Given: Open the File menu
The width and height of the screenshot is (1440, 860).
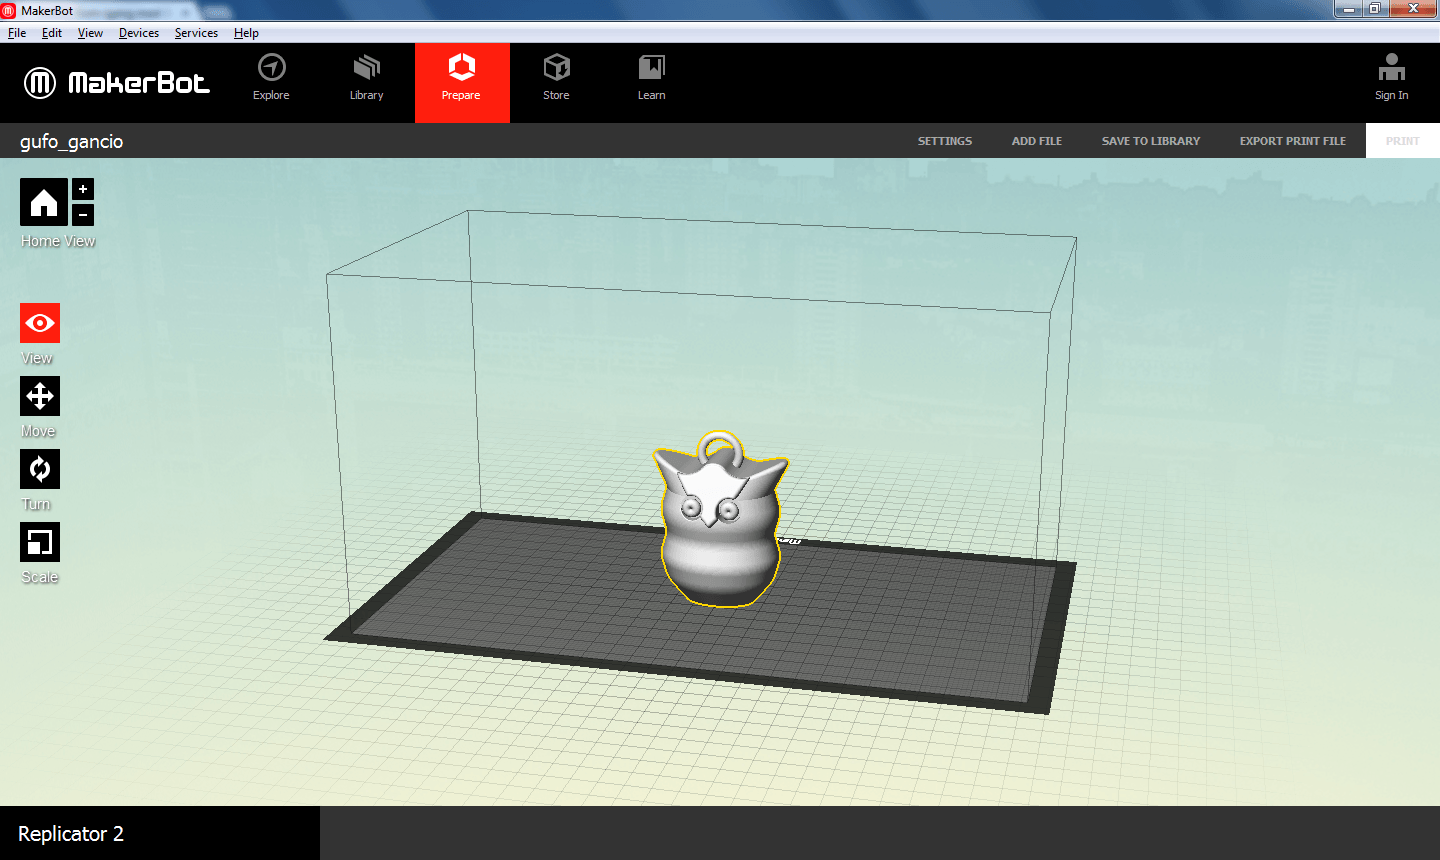Looking at the screenshot, I should point(17,33).
